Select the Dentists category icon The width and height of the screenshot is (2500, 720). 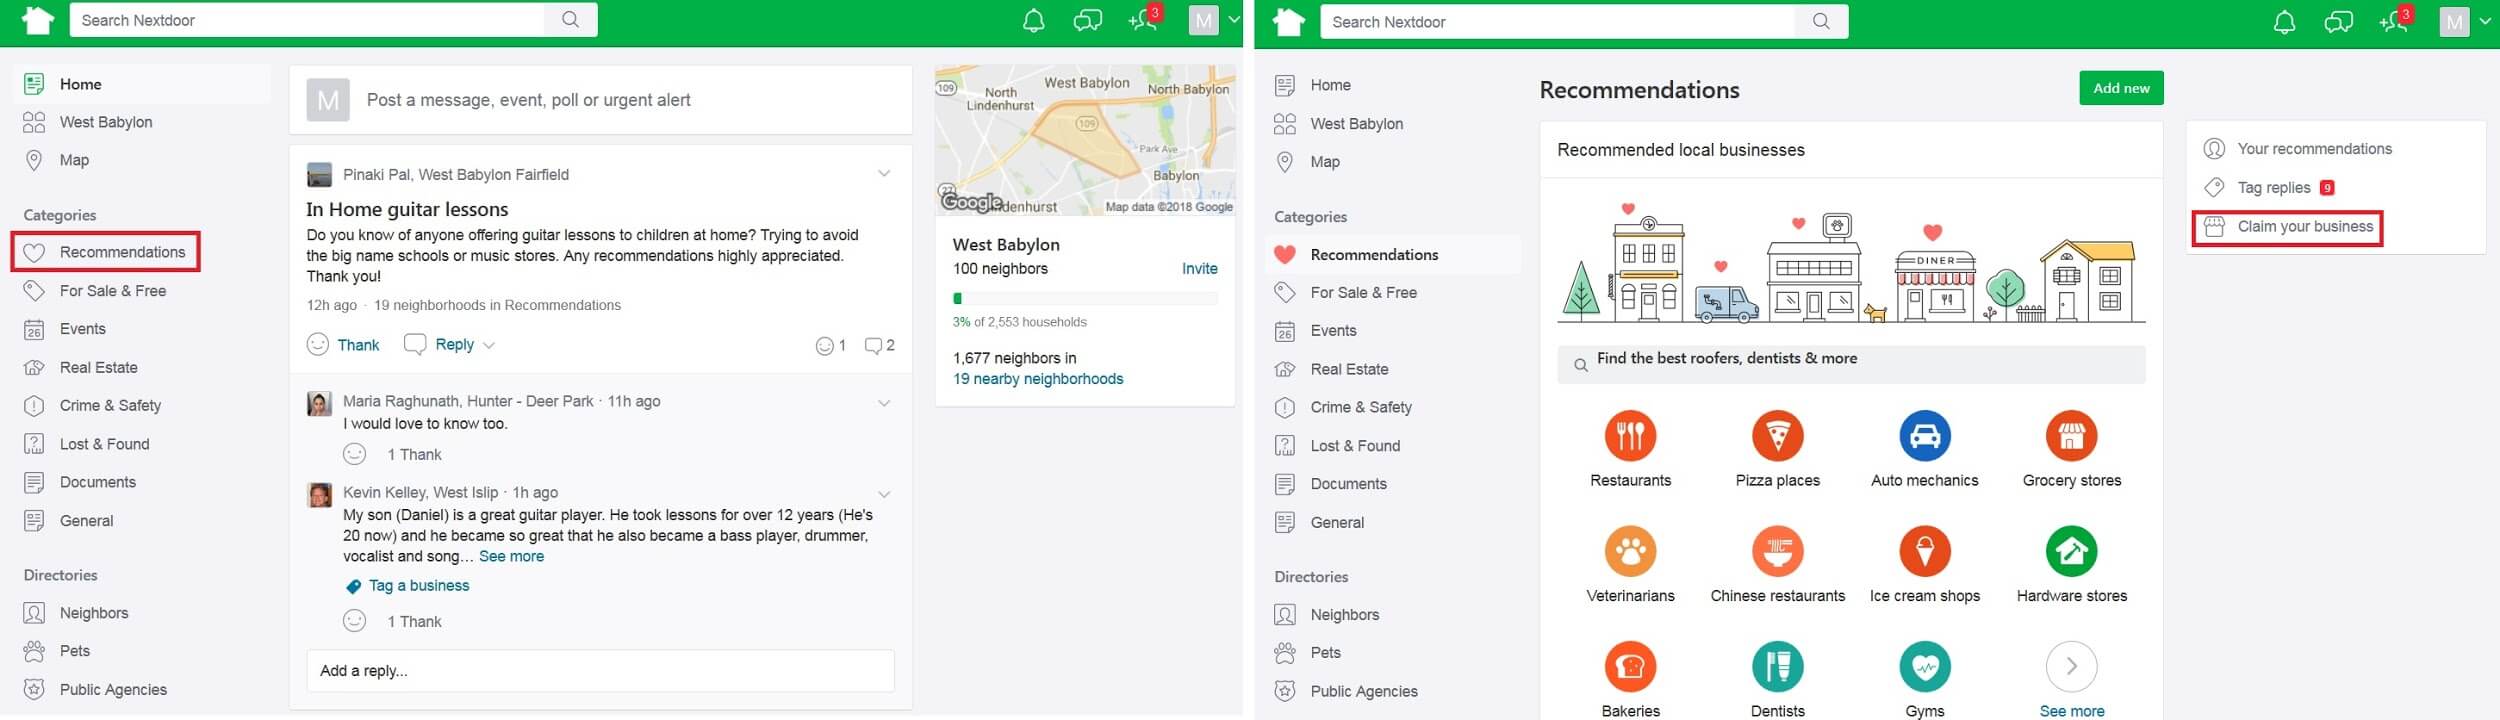click(x=1777, y=666)
